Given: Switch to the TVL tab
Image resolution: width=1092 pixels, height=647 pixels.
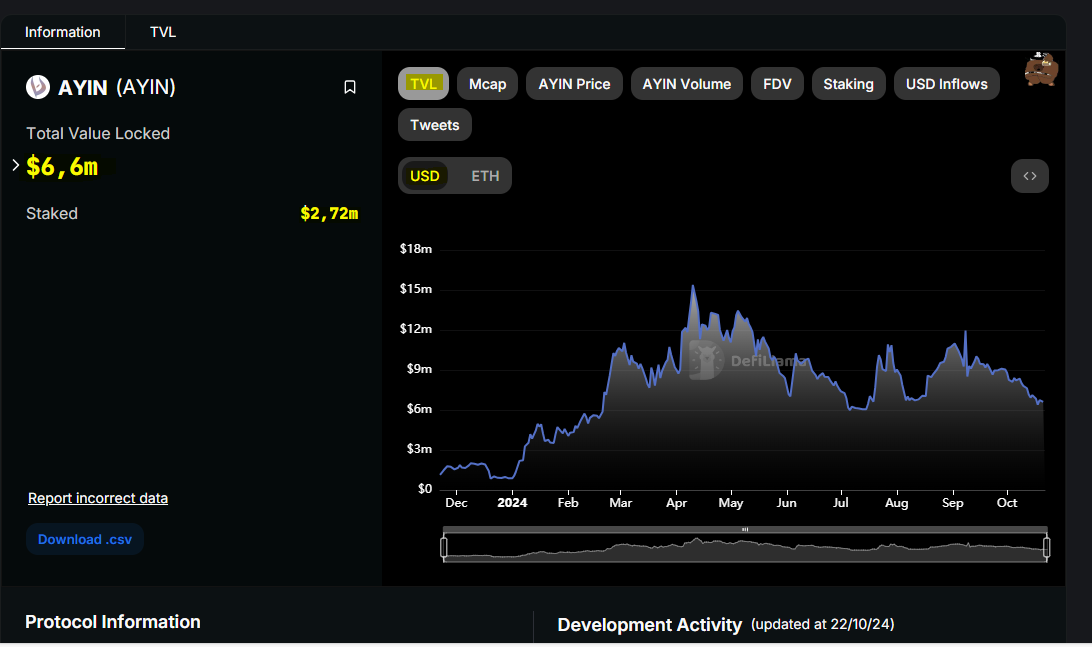Looking at the screenshot, I should 163,32.
